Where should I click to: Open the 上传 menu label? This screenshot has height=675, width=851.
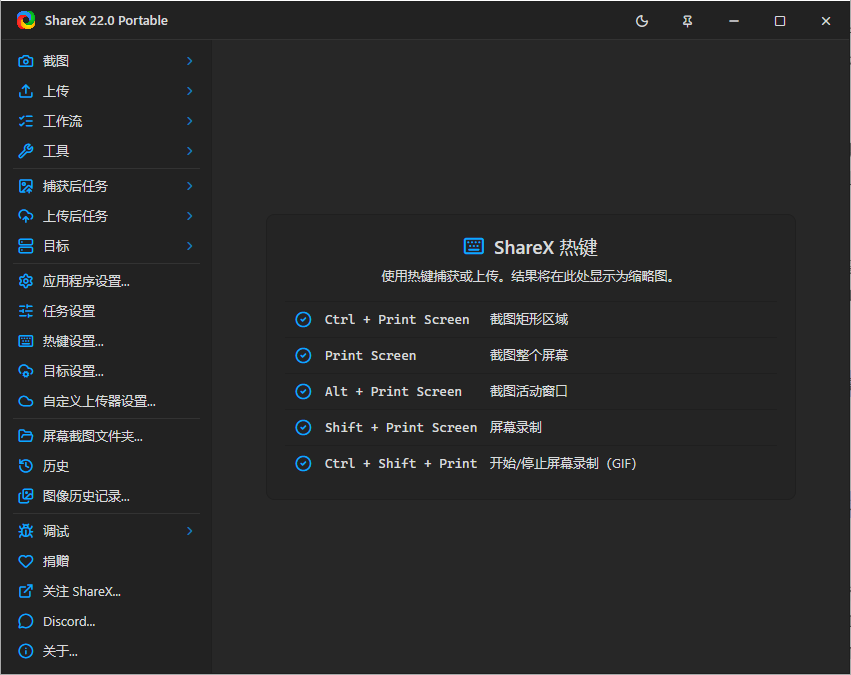[56, 91]
